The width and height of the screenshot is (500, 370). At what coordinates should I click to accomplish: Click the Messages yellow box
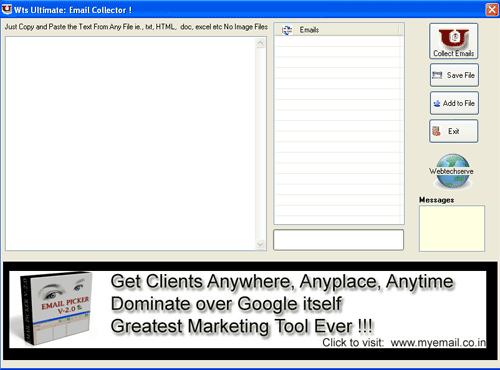452,228
